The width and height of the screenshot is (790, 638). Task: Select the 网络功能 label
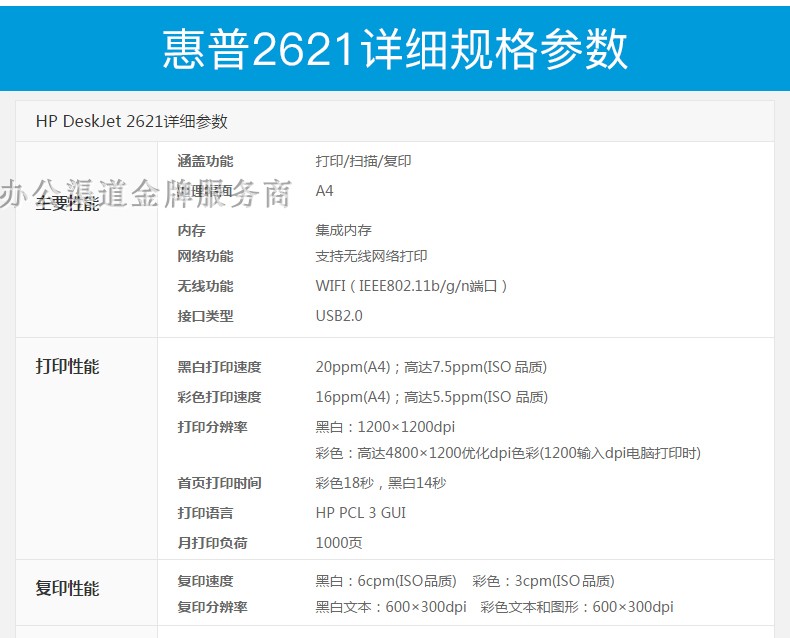click(x=205, y=256)
